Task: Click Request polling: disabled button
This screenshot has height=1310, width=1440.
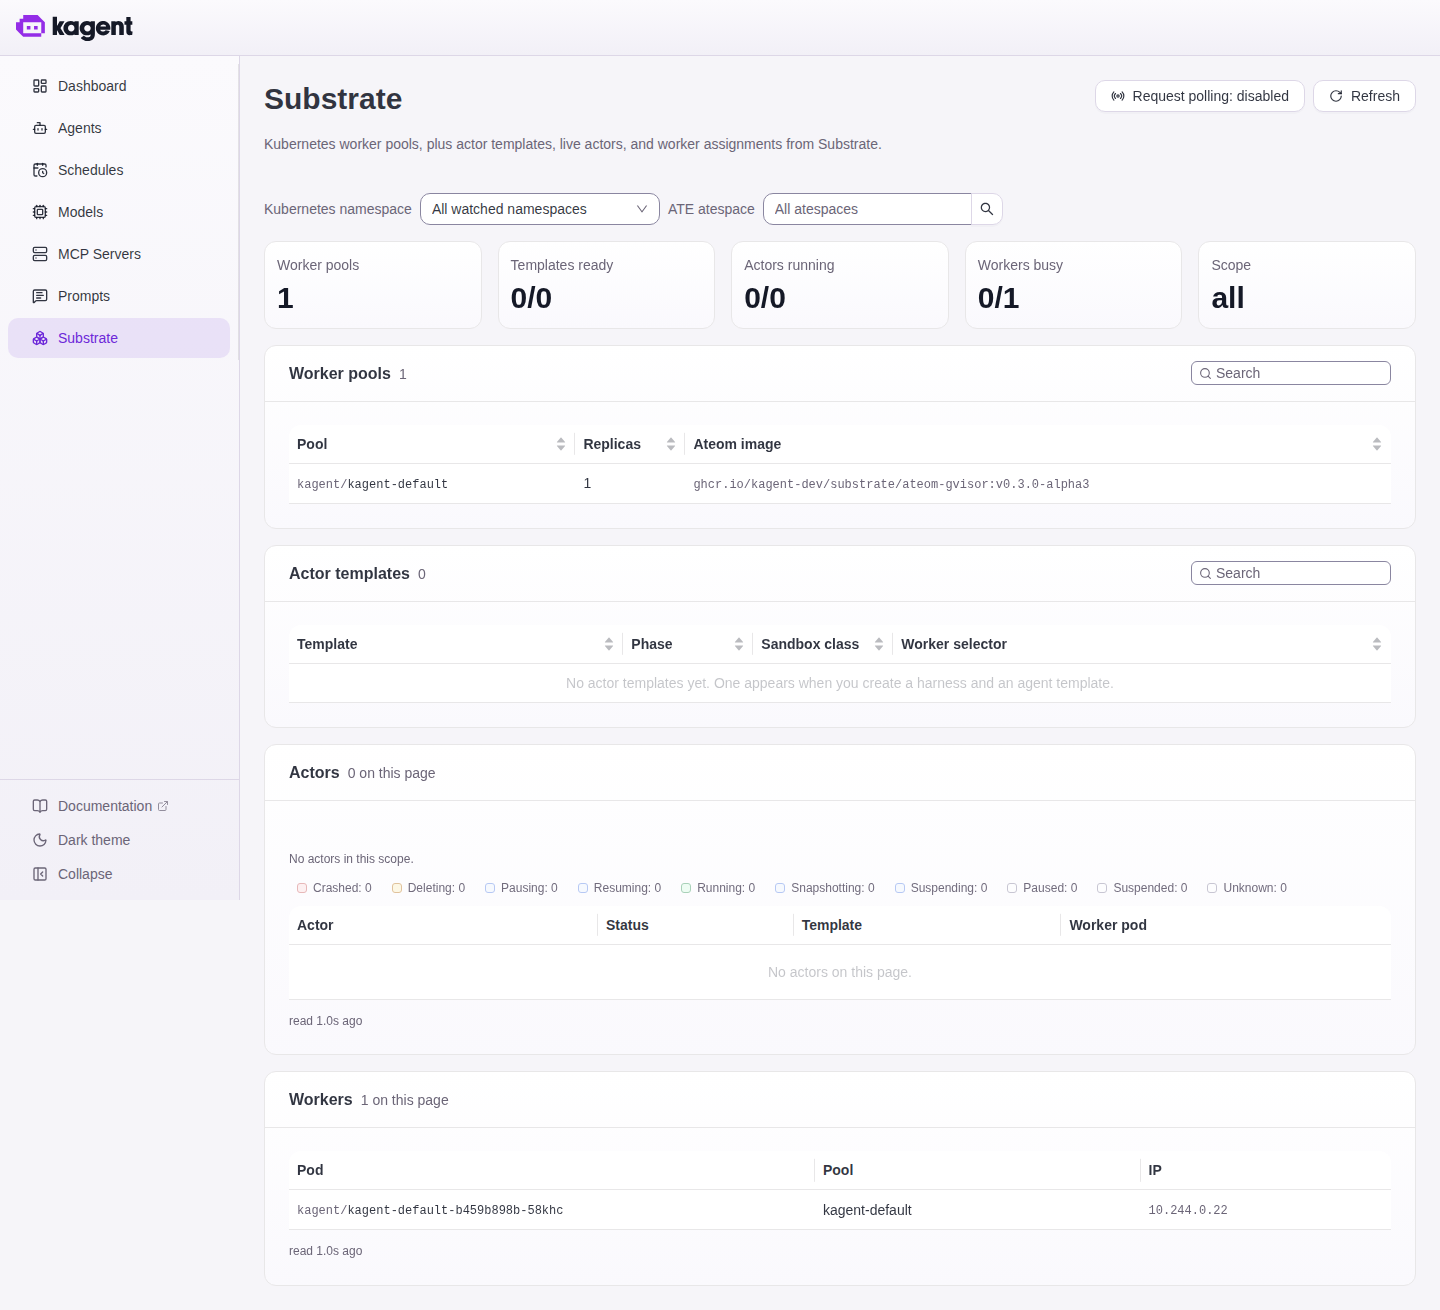Action: point(1200,96)
